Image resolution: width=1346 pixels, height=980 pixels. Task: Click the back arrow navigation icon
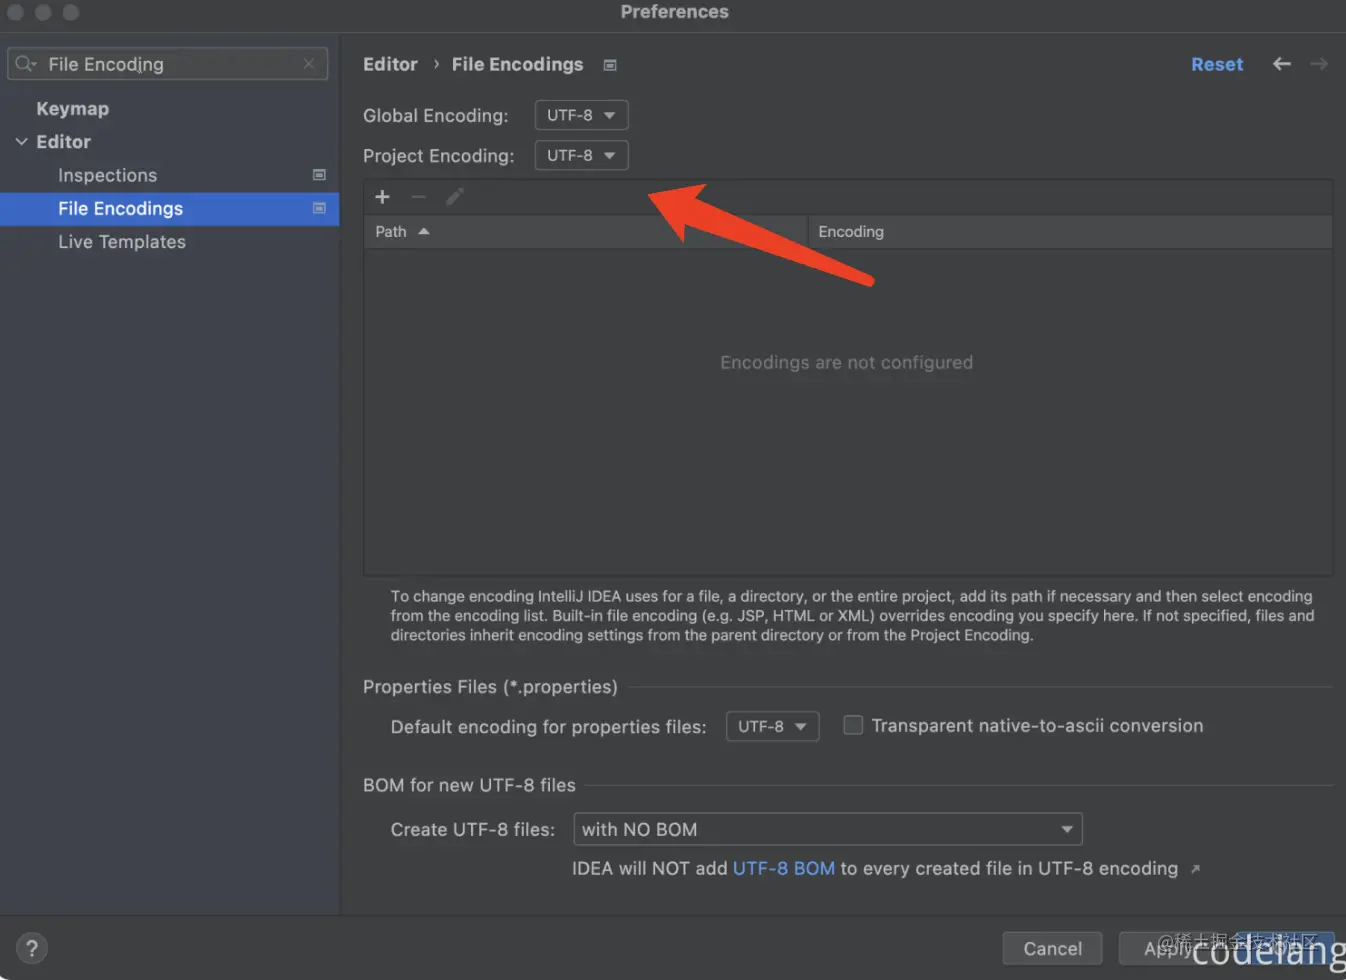1281,64
